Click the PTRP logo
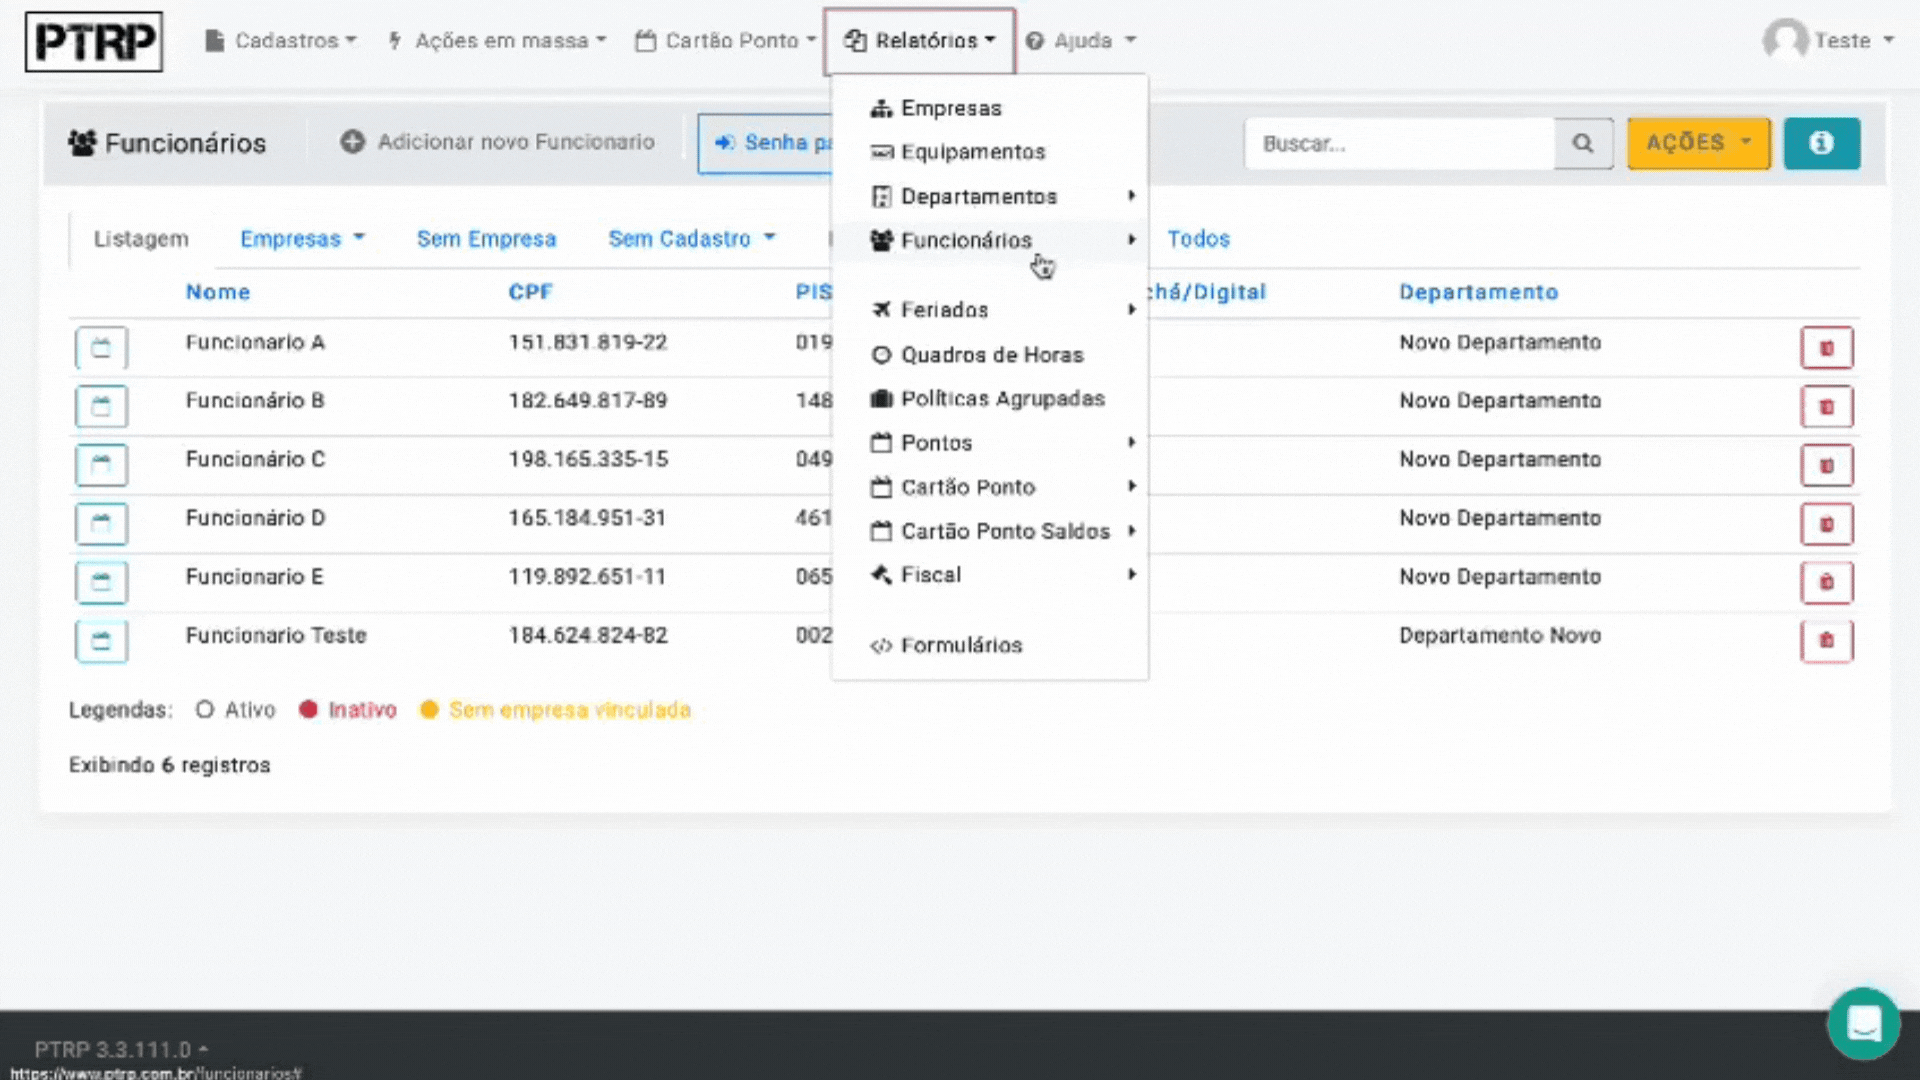This screenshot has height=1080, width=1920. tap(94, 42)
